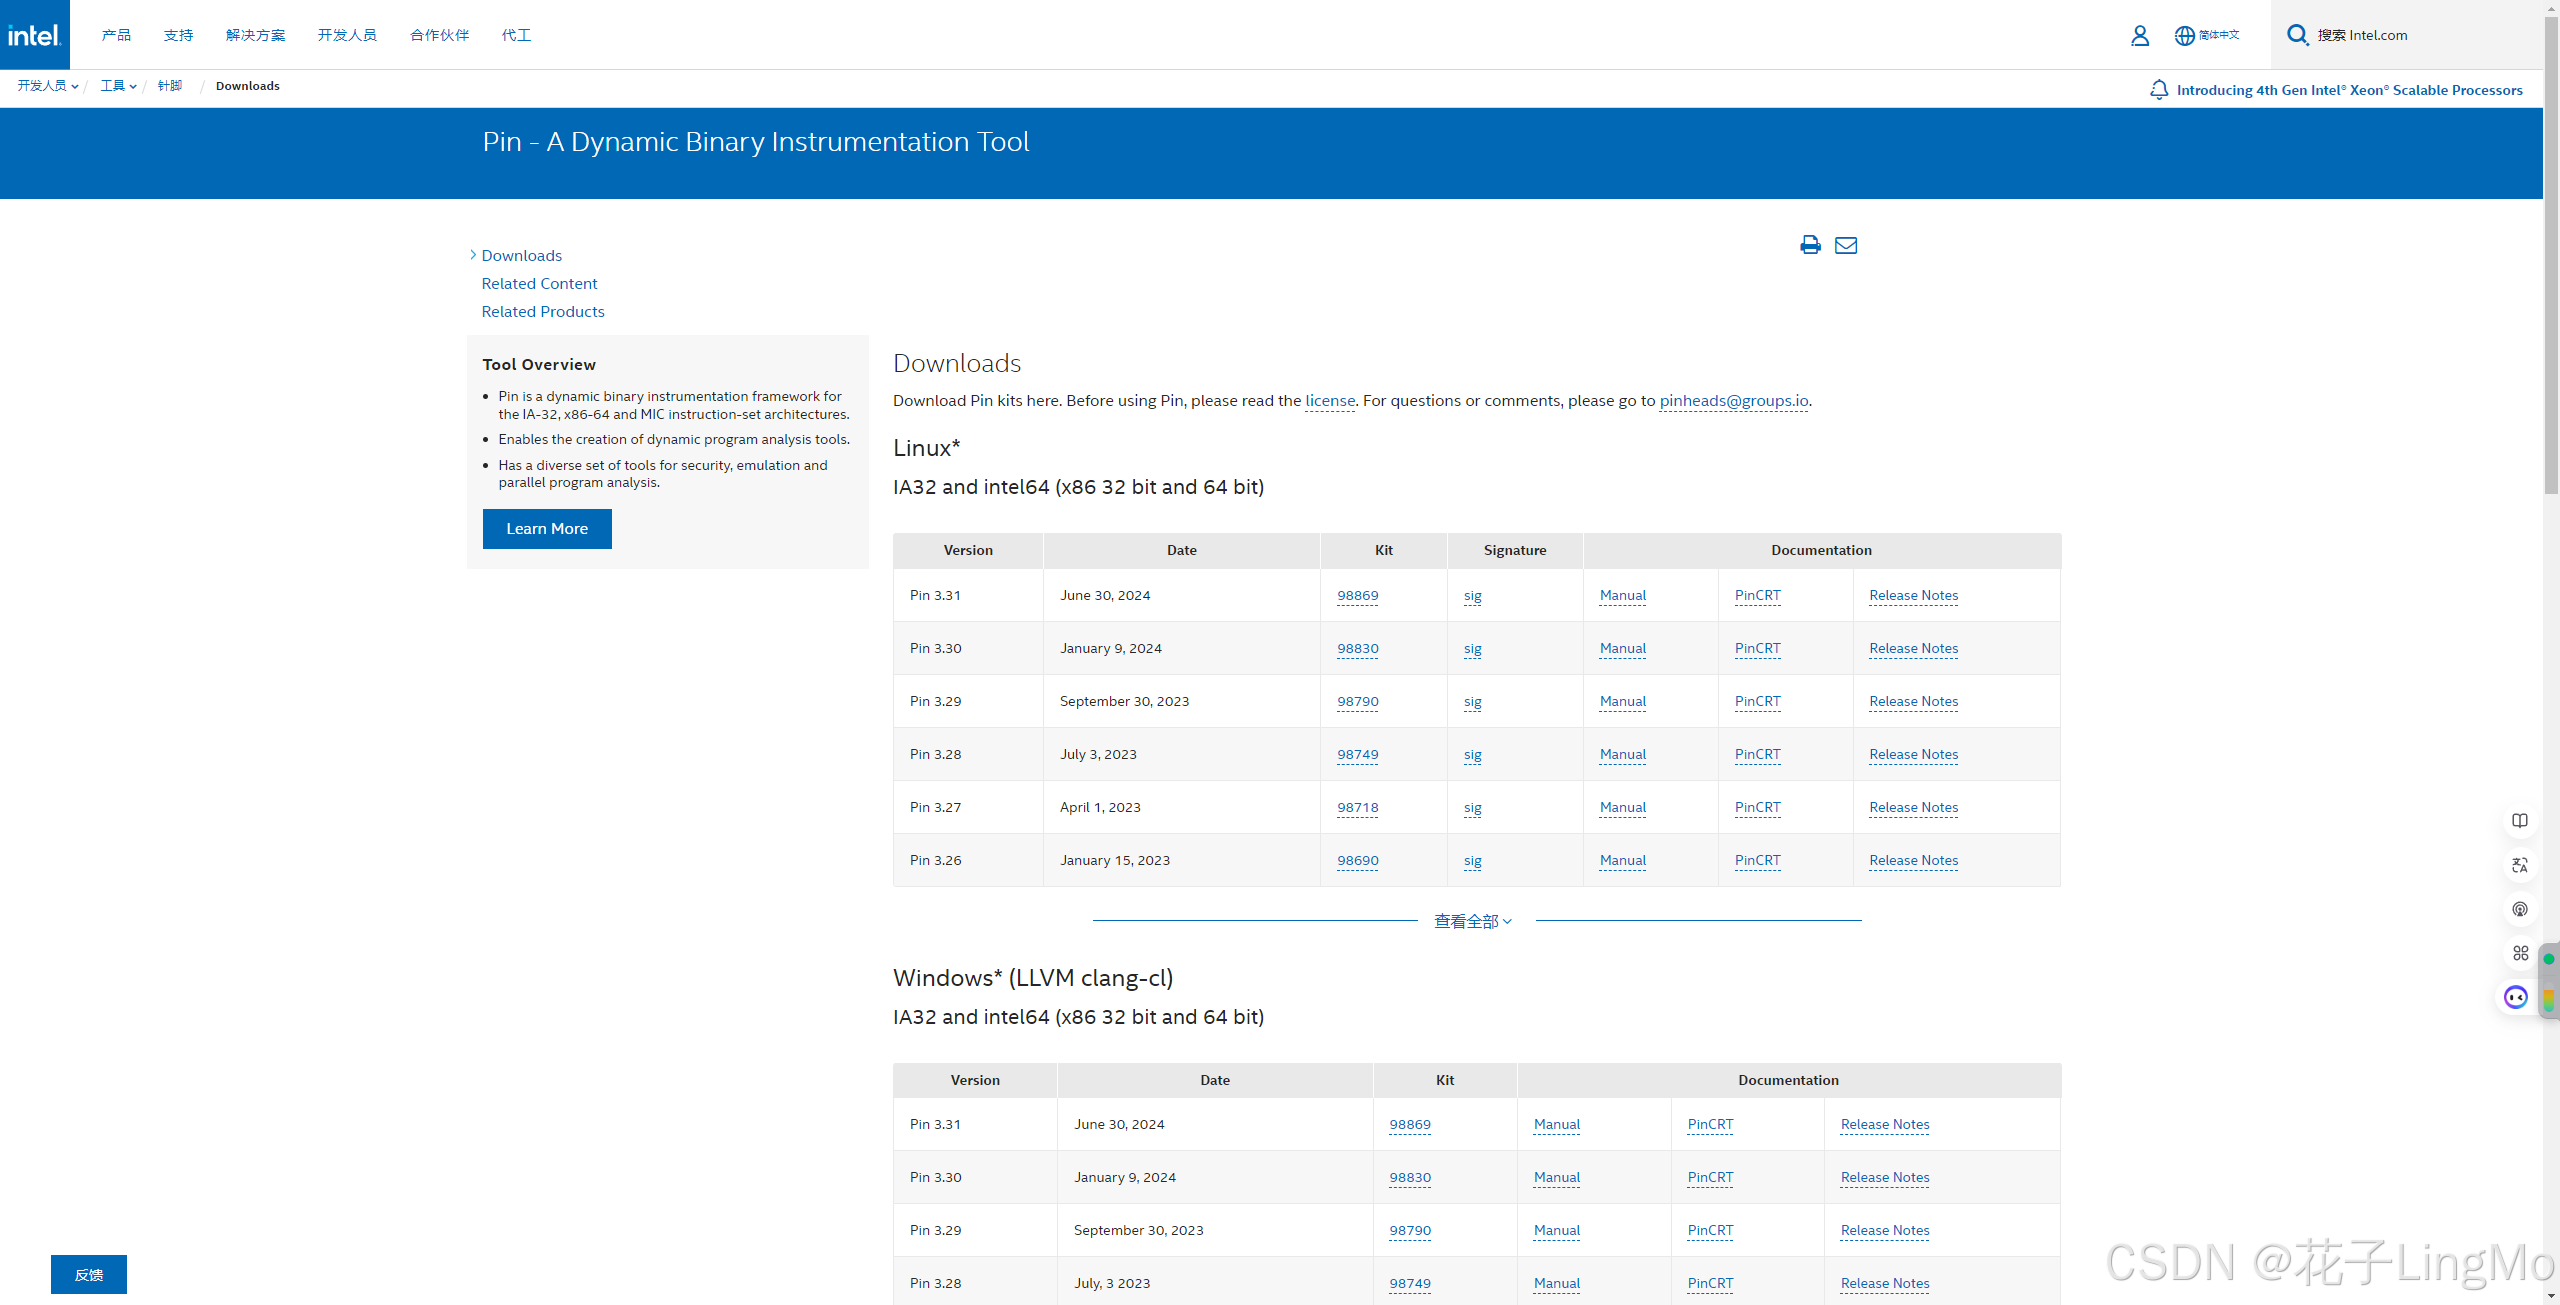Open Manual for Linux Pin 3.26

1623,861
